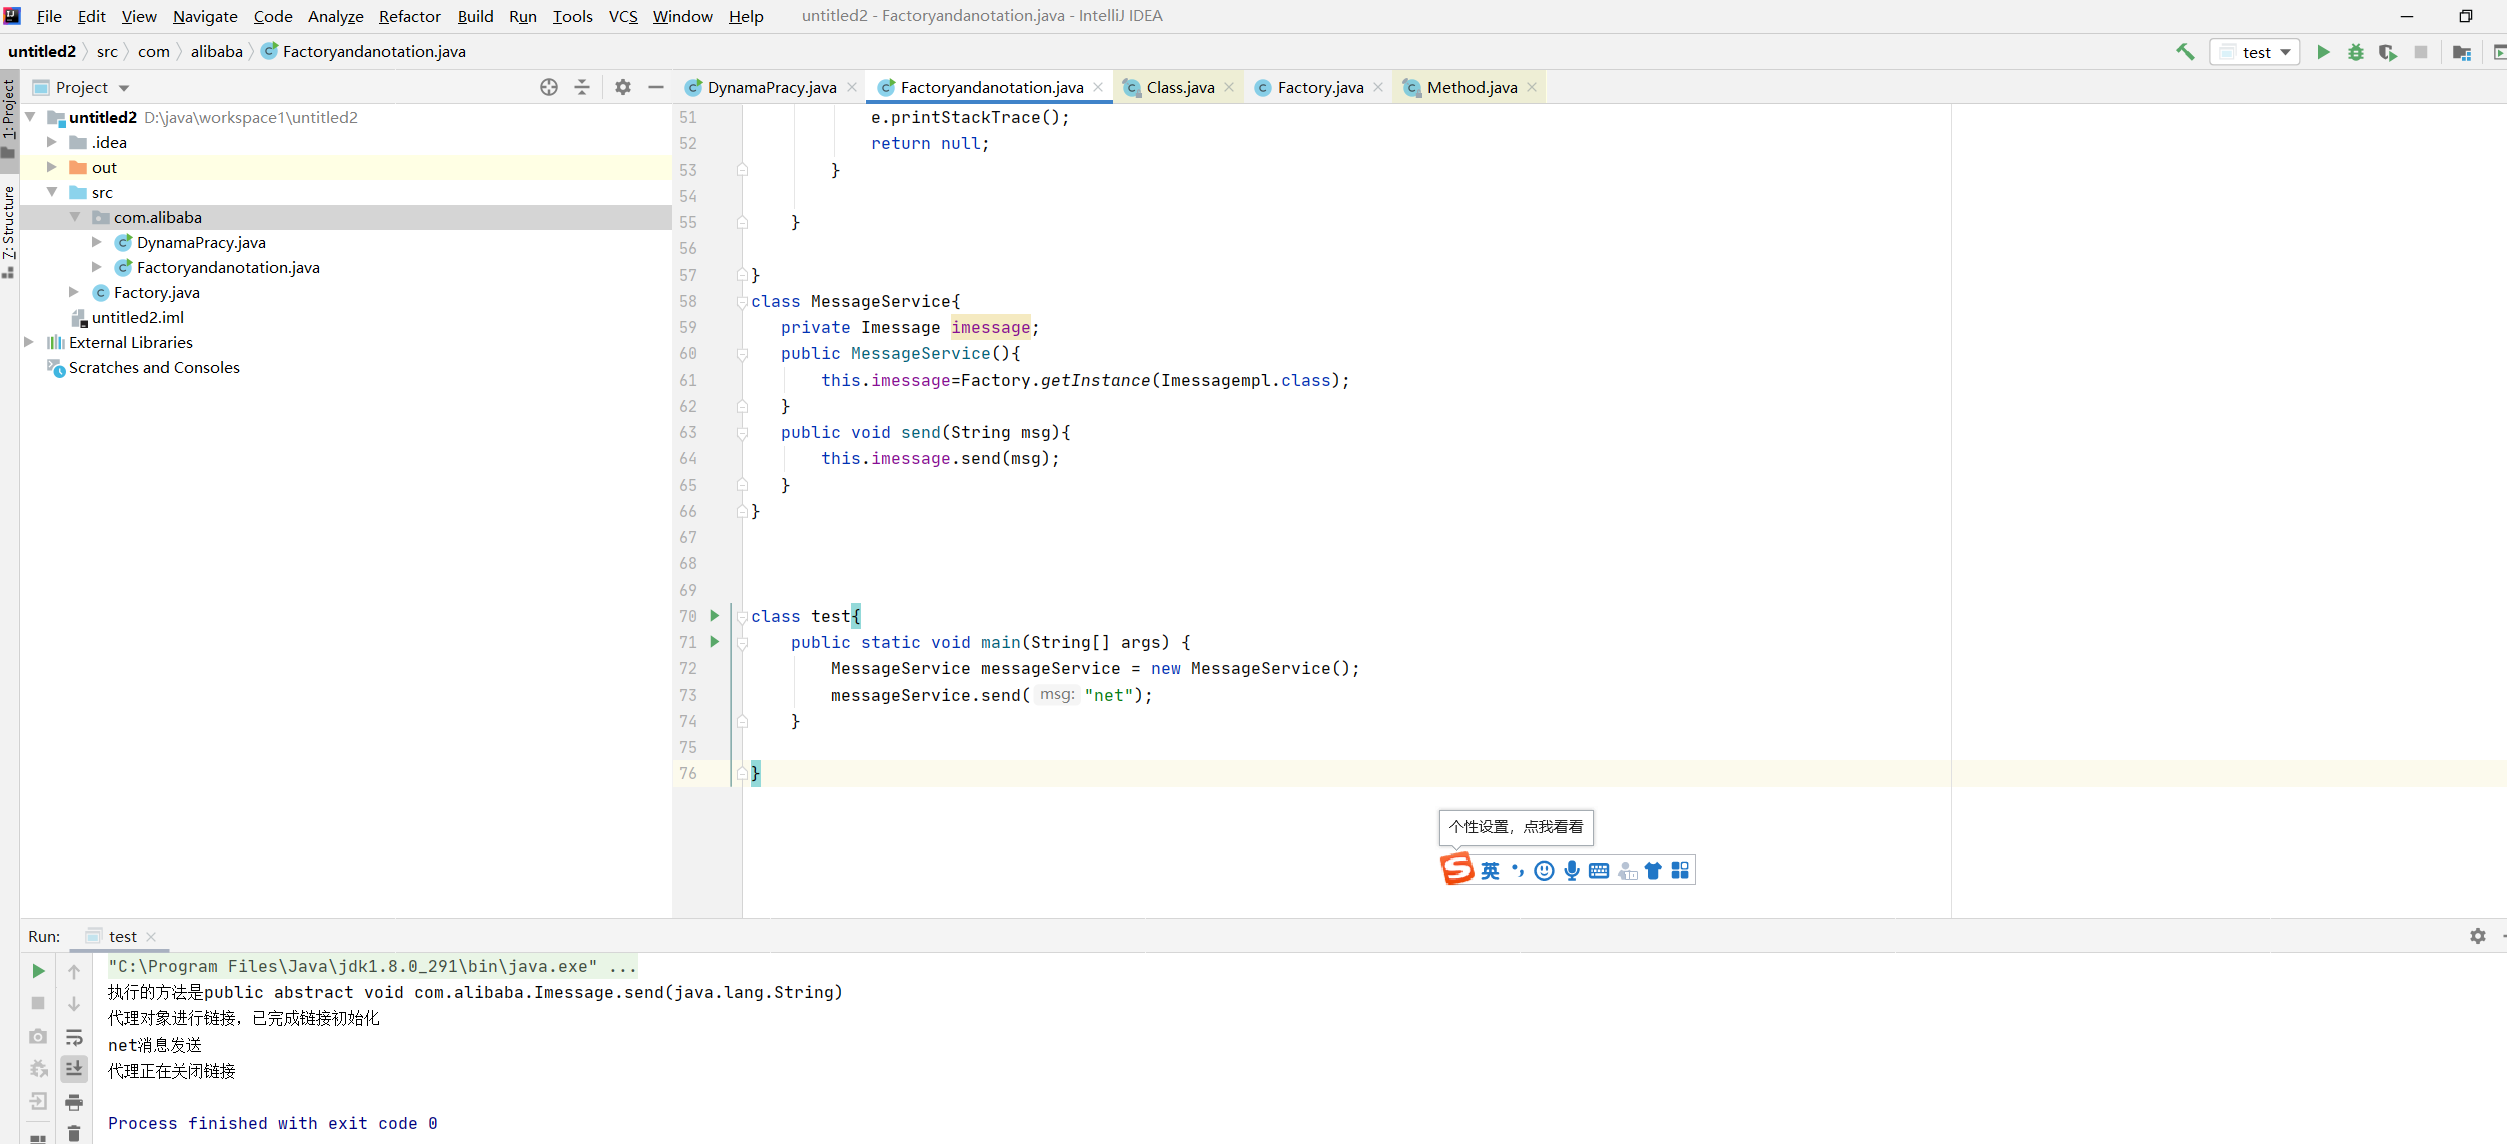Expand the out folder
This screenshot has width=2507, height=1144.
pyautogui.click(x=52, y=167)
